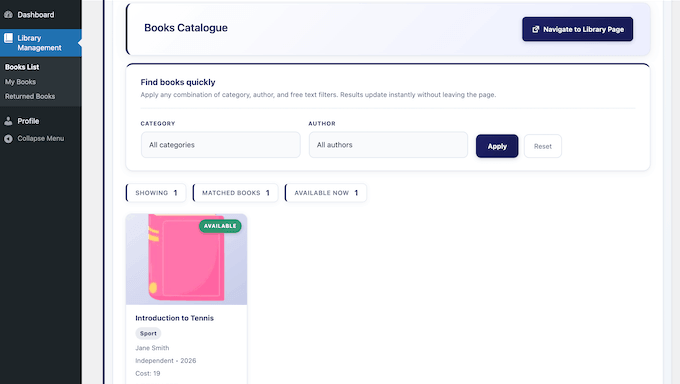
Task: Click the Find books quickly heading
Action: pos(178,82)
